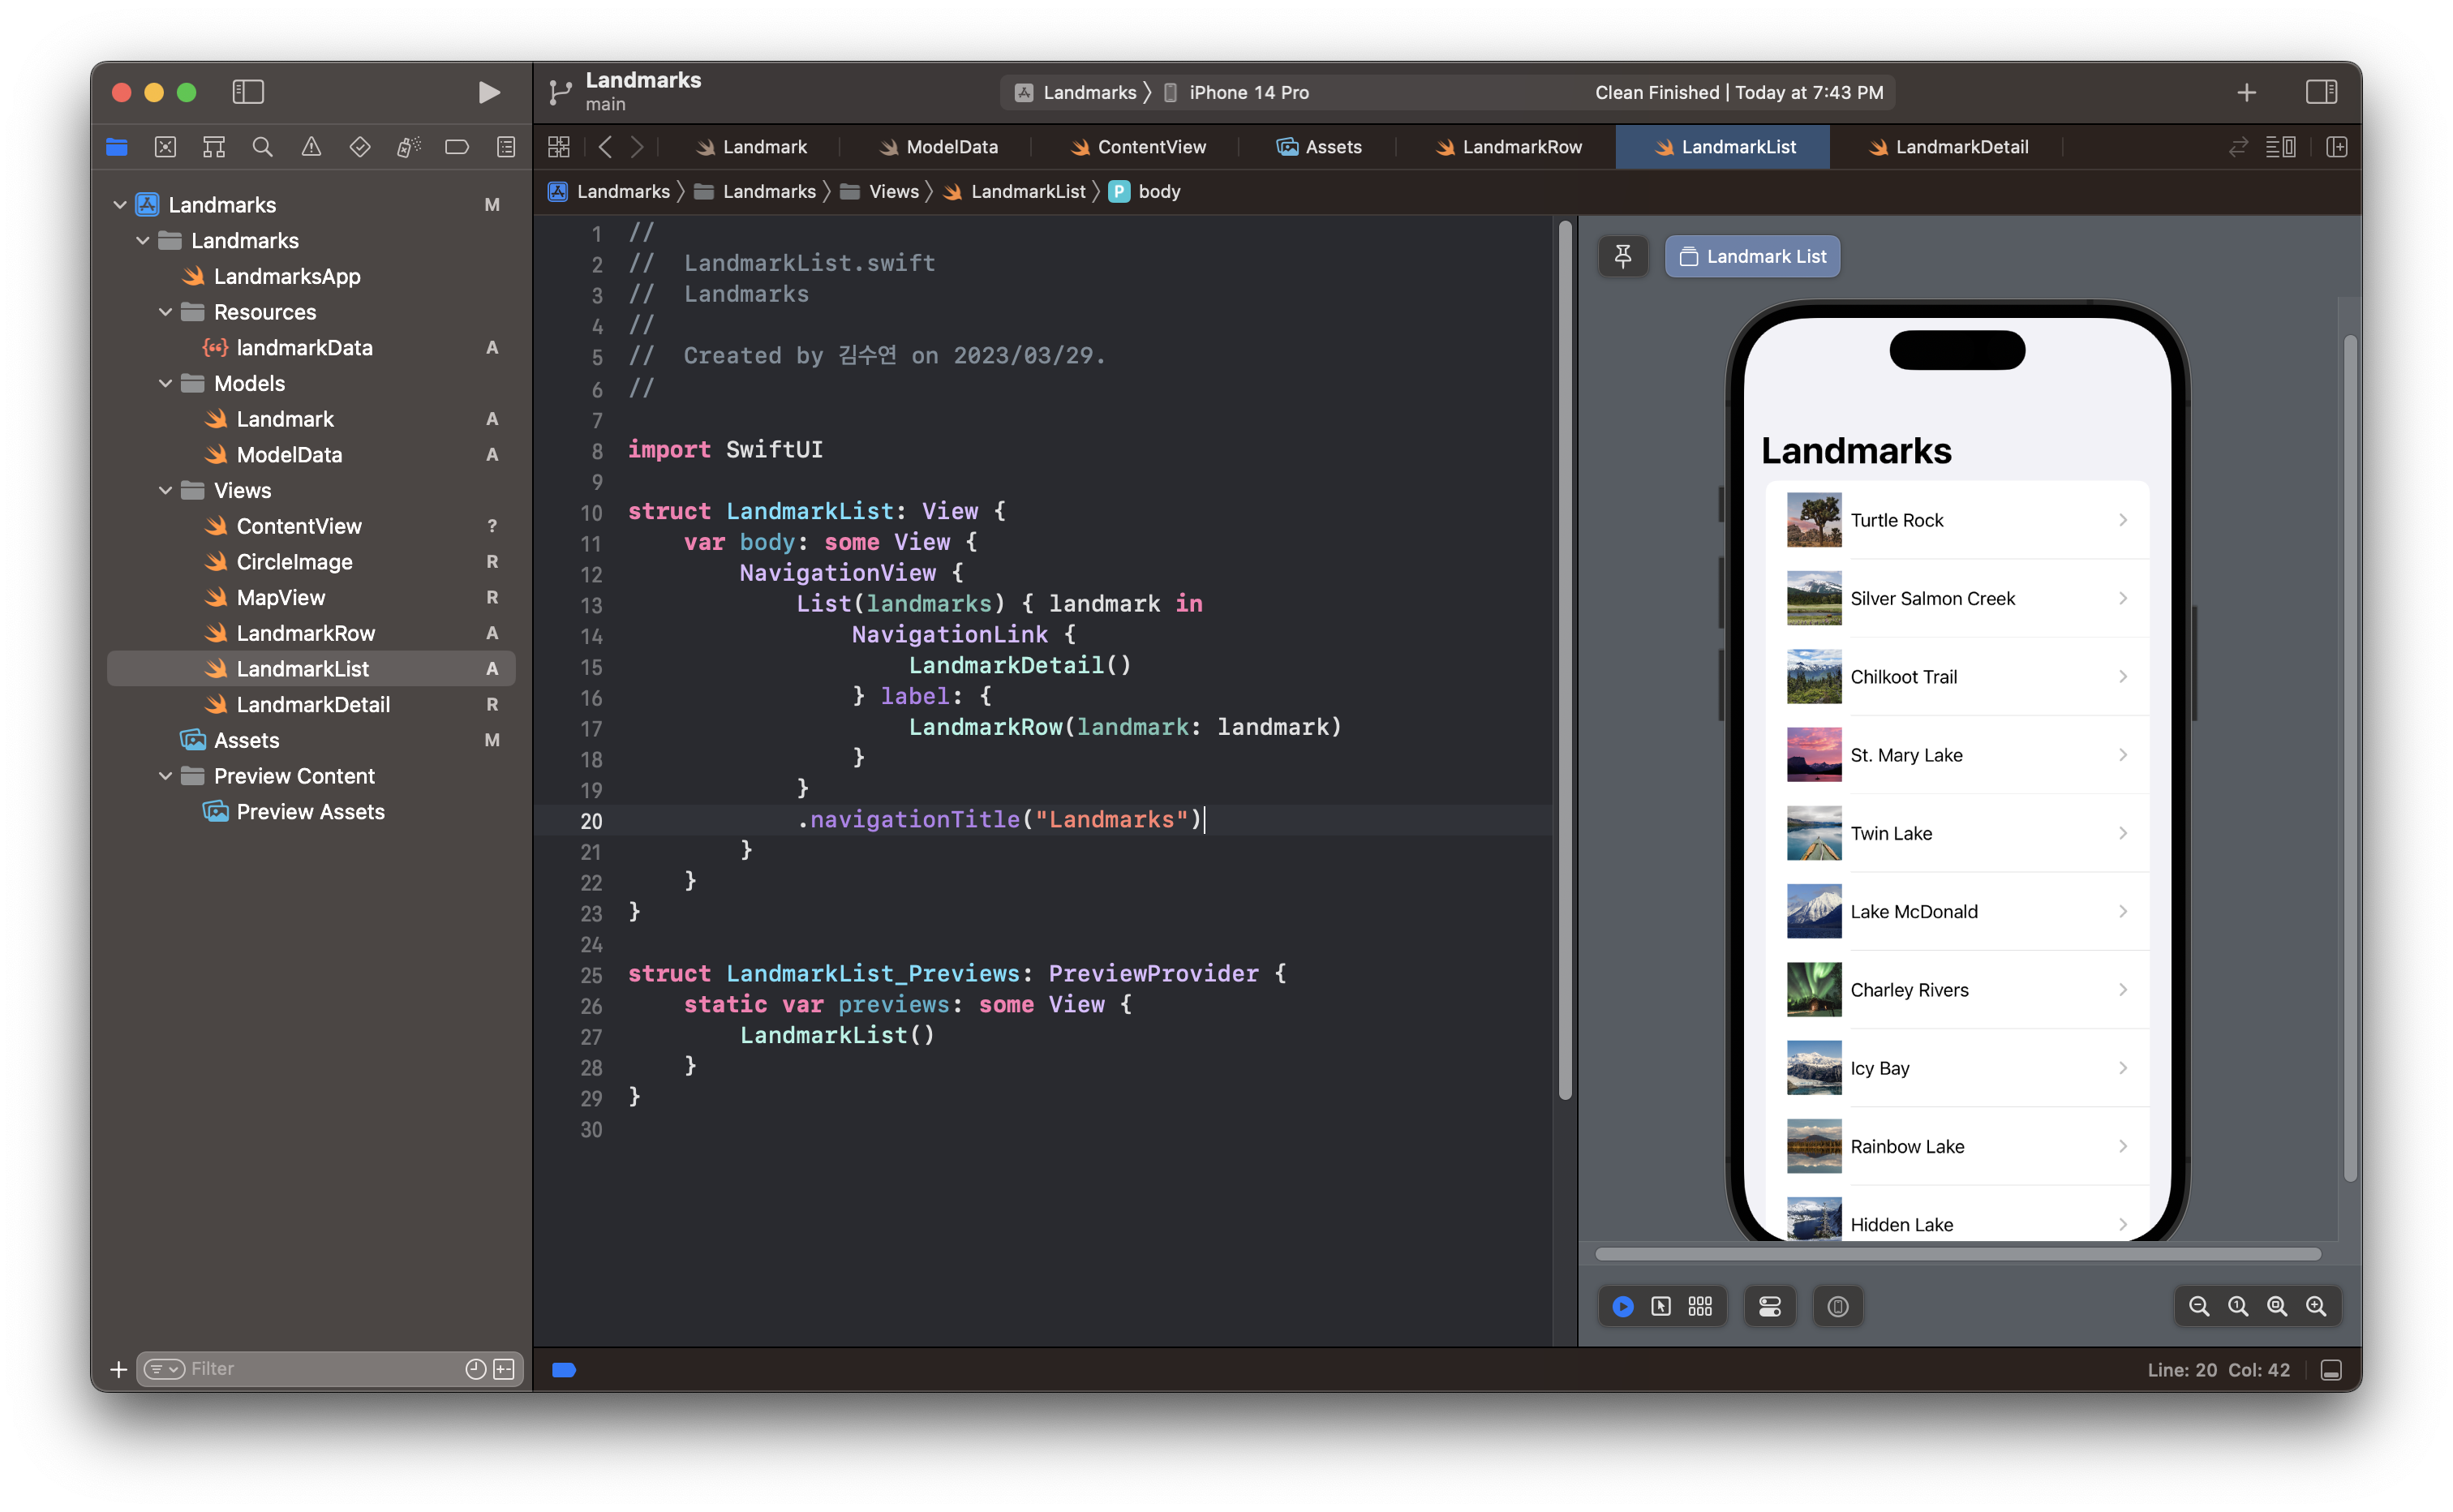
Task: Open the Breakpoint navigator icon
Action: click(x=457, y=147)
